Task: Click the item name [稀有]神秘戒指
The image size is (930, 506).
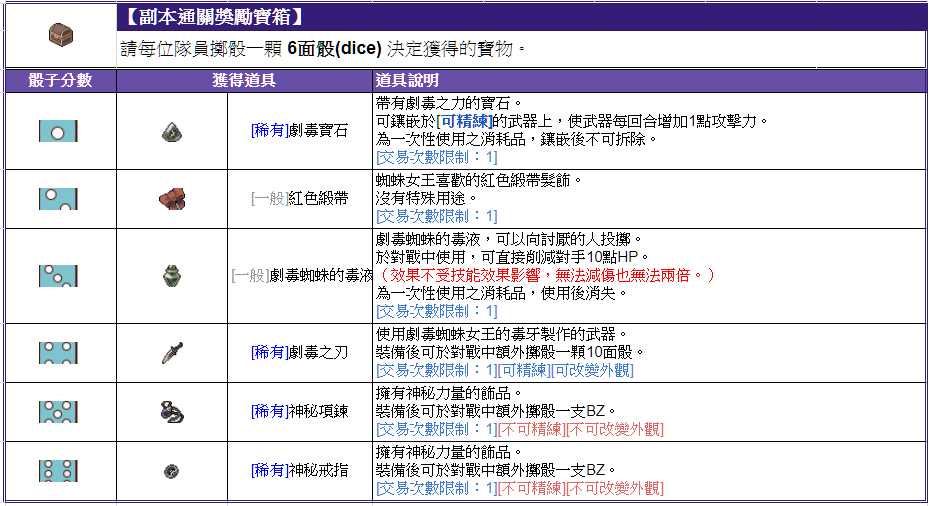Action: pos(300,470)
